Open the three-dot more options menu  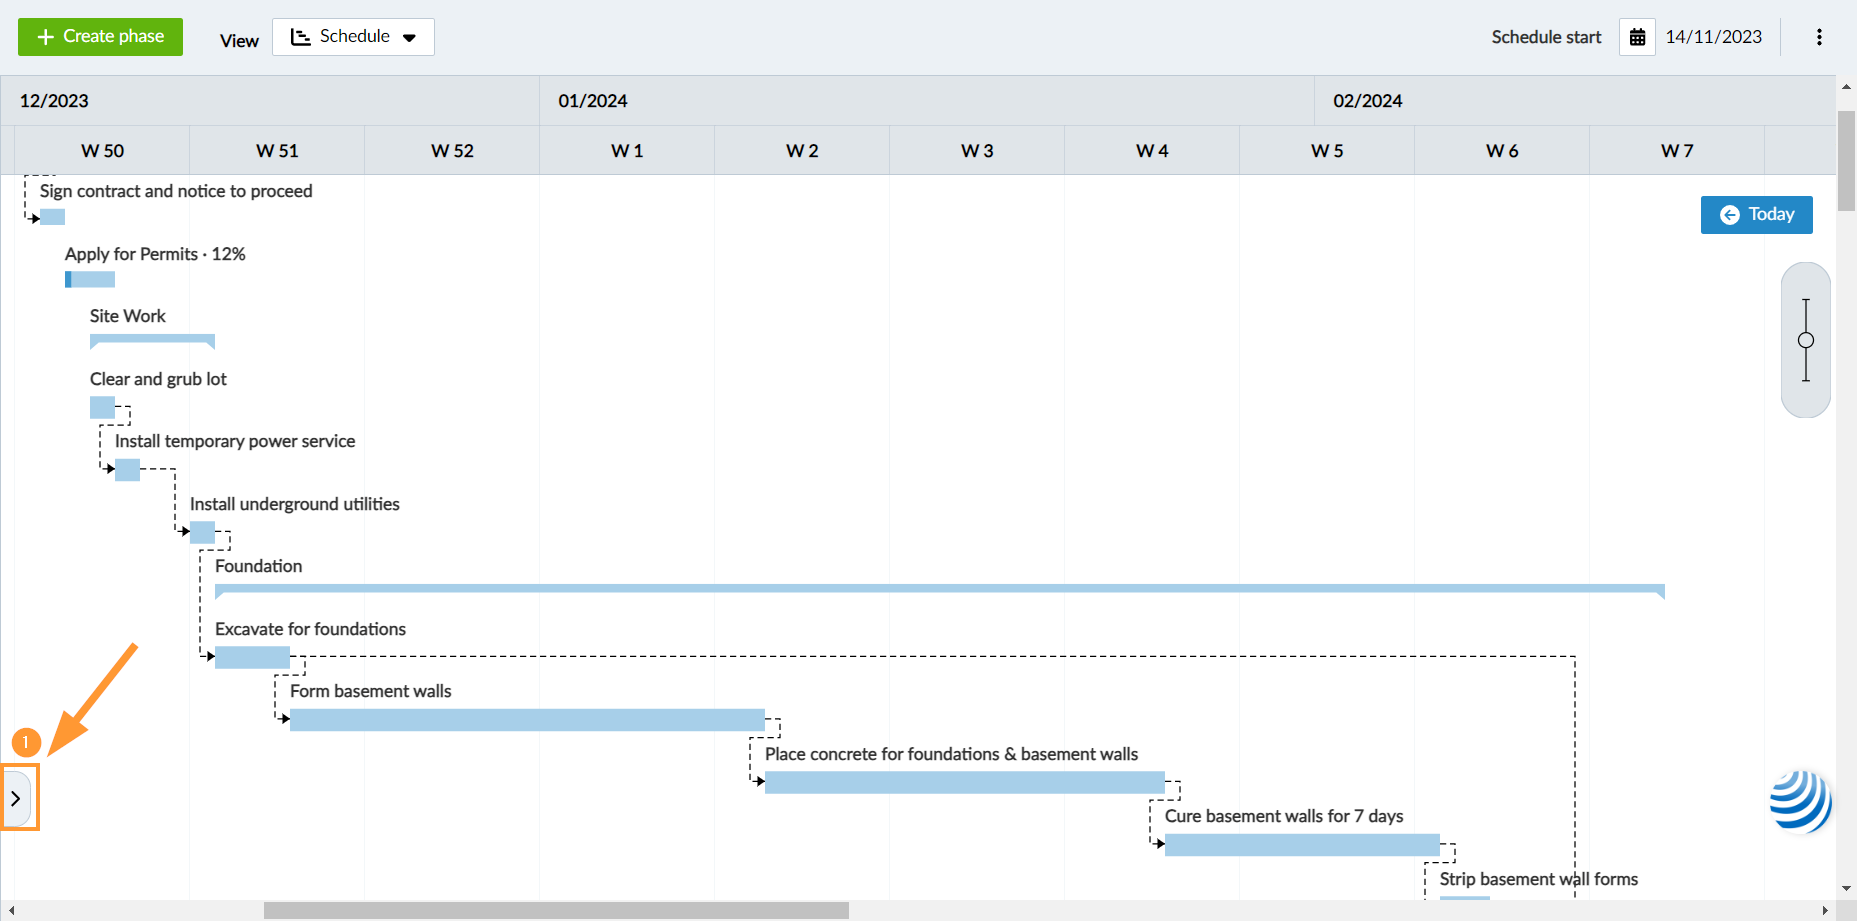[1819, 37]
